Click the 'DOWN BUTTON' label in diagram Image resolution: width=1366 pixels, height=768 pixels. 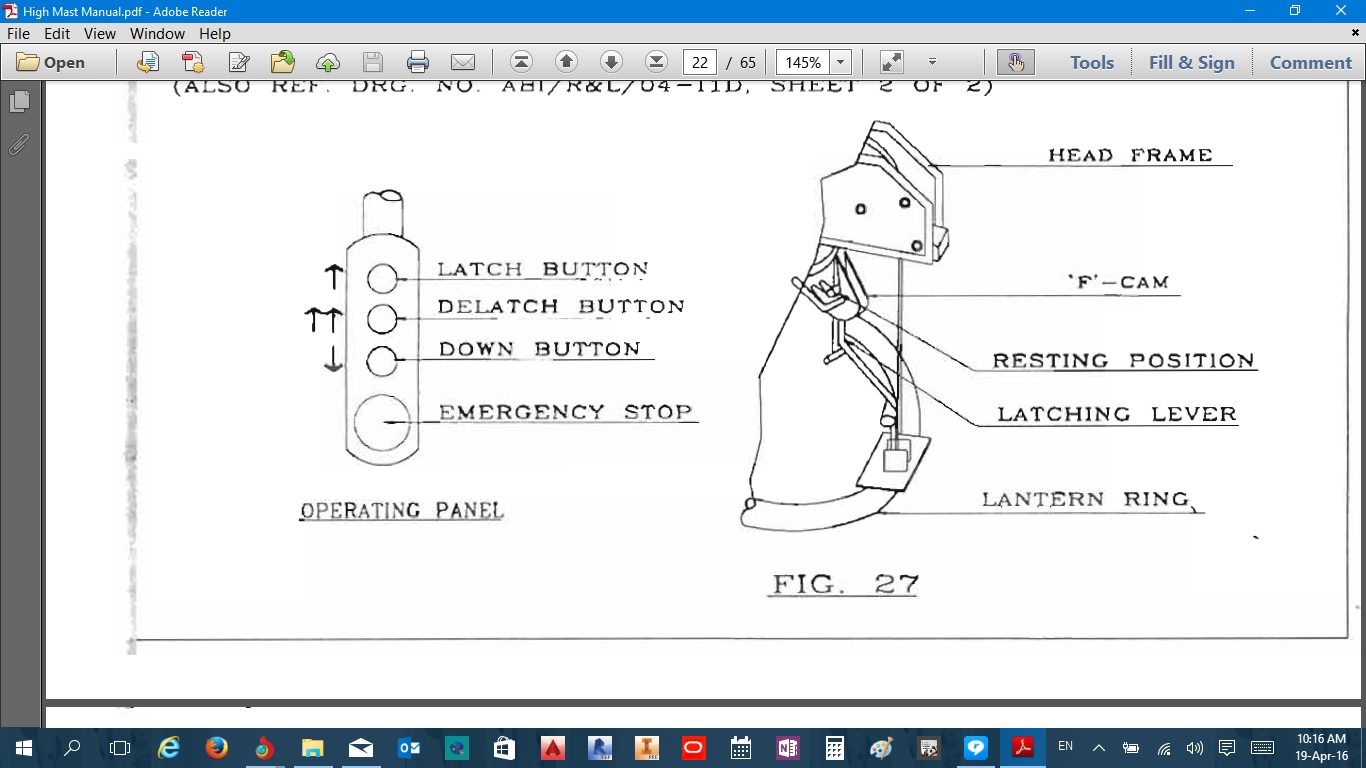point(540,349)
